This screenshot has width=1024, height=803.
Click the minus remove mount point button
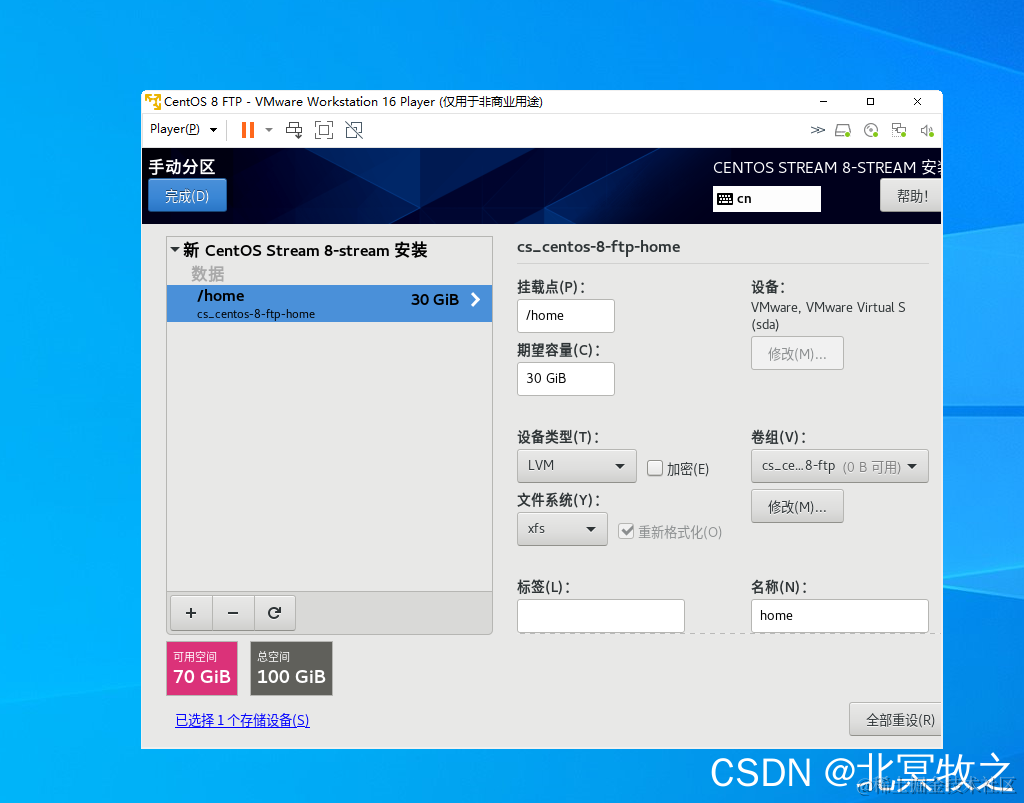(x=233, y=613)
